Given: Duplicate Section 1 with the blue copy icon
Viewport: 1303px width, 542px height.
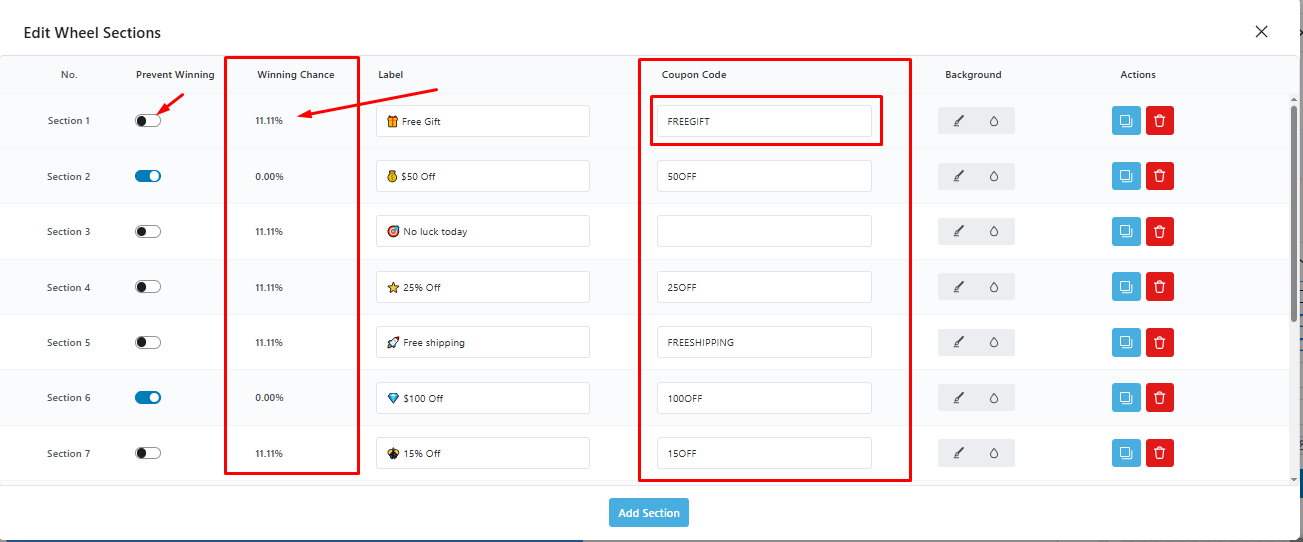Looking at the screenshot, I should tap(1126, 121).
